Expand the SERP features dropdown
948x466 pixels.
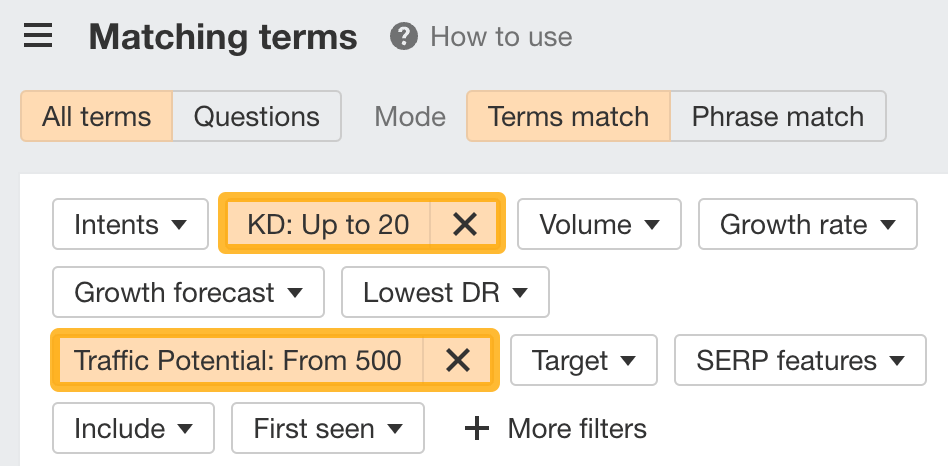pyautogui.click(x=800, y=360)
